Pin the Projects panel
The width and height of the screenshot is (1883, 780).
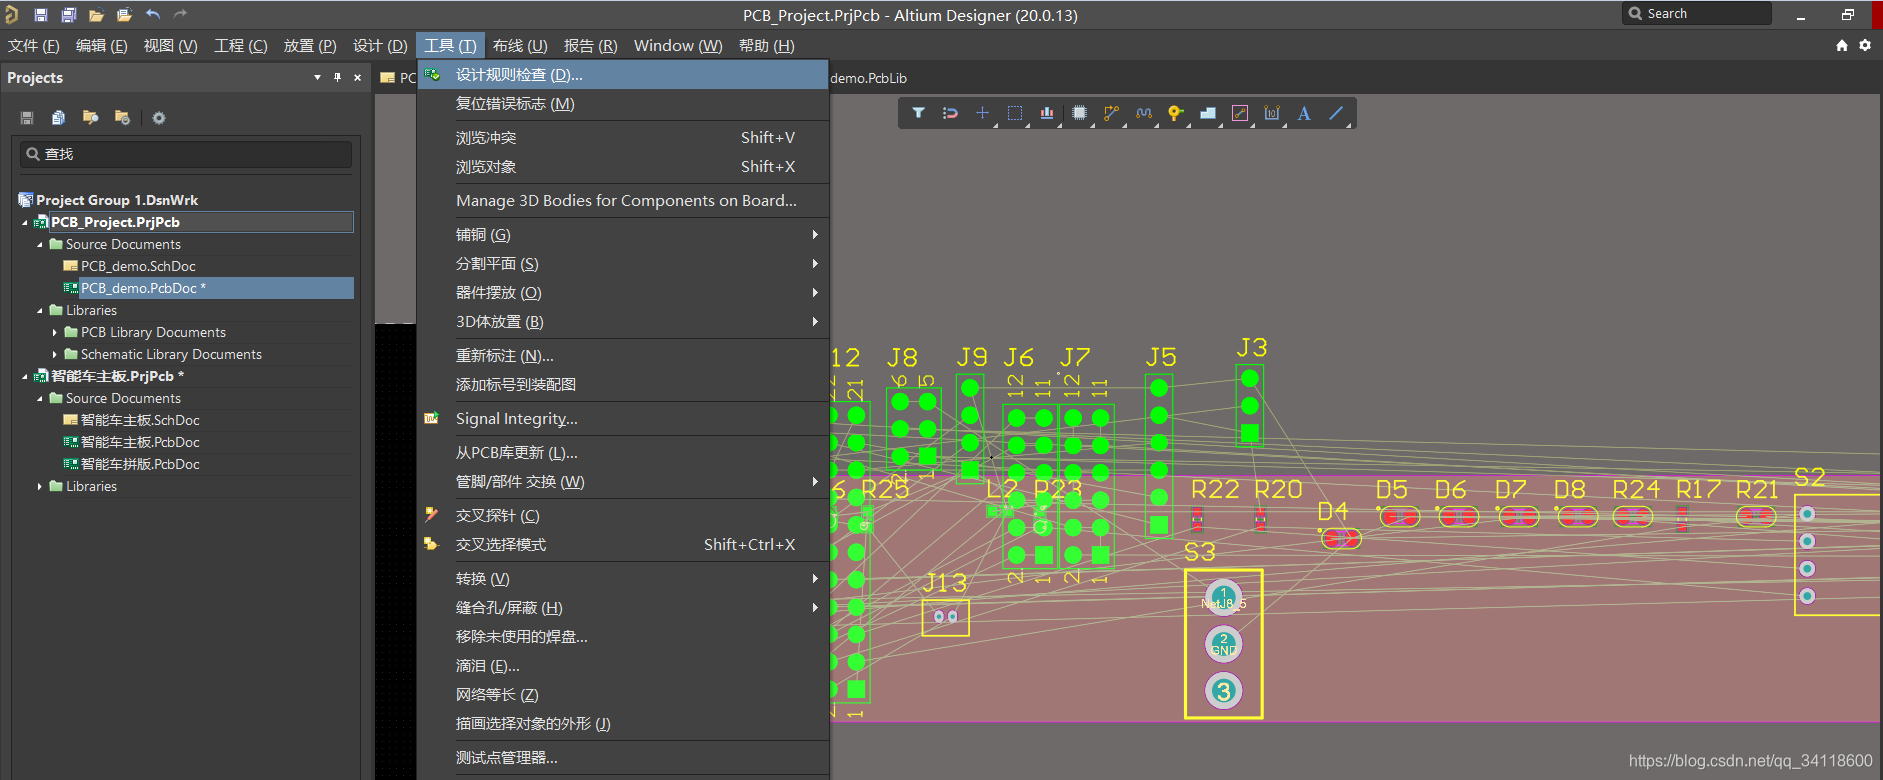pos(337,77)
